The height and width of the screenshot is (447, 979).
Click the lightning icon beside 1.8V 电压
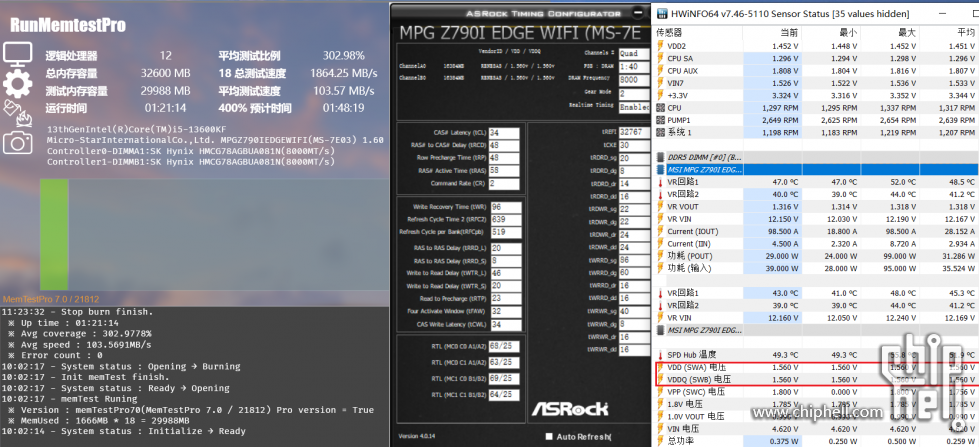click(661, 404)
